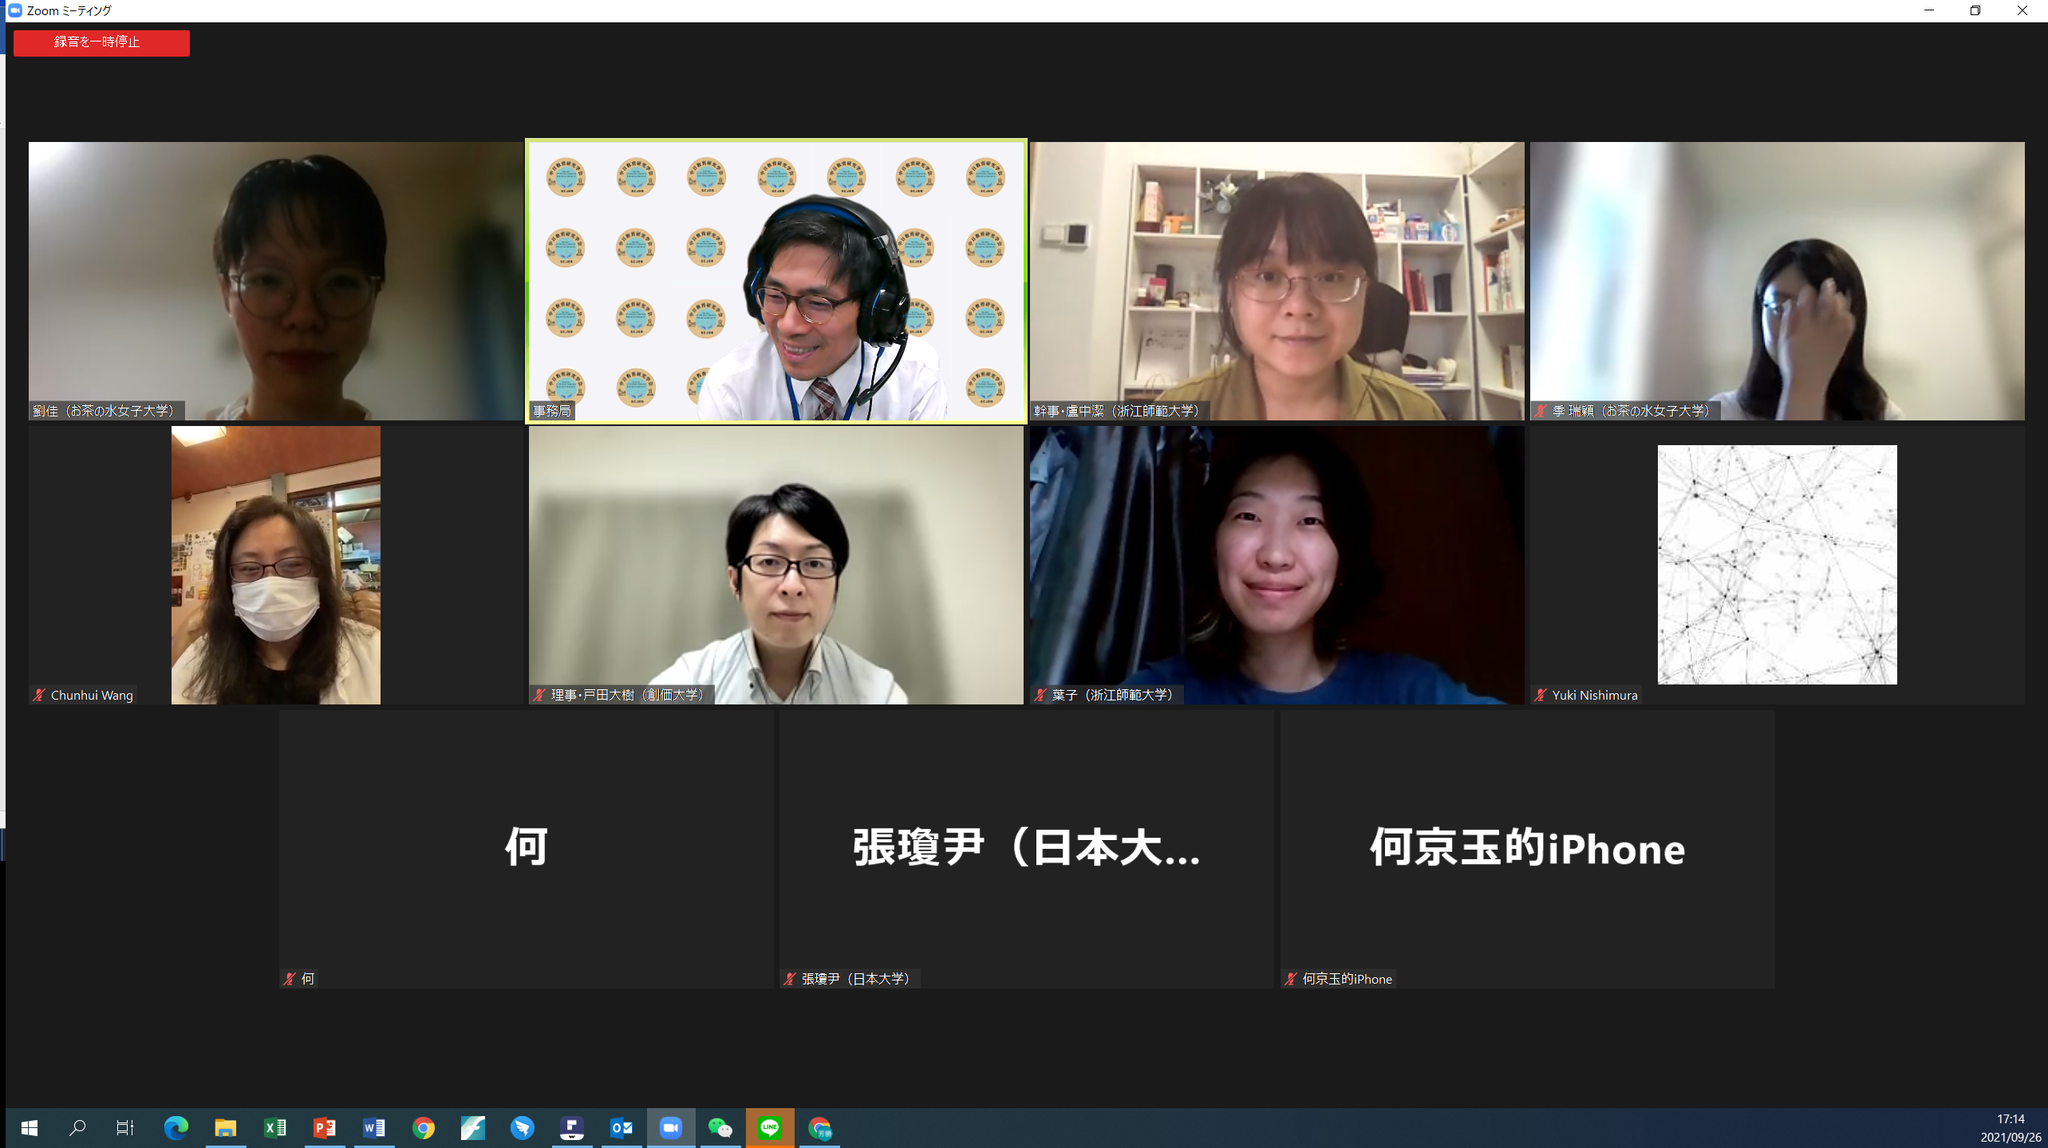This screenshot has width=2048, height=1148.
Task: Switch to PowerPoint in the taskbar
Action: 324,1128
